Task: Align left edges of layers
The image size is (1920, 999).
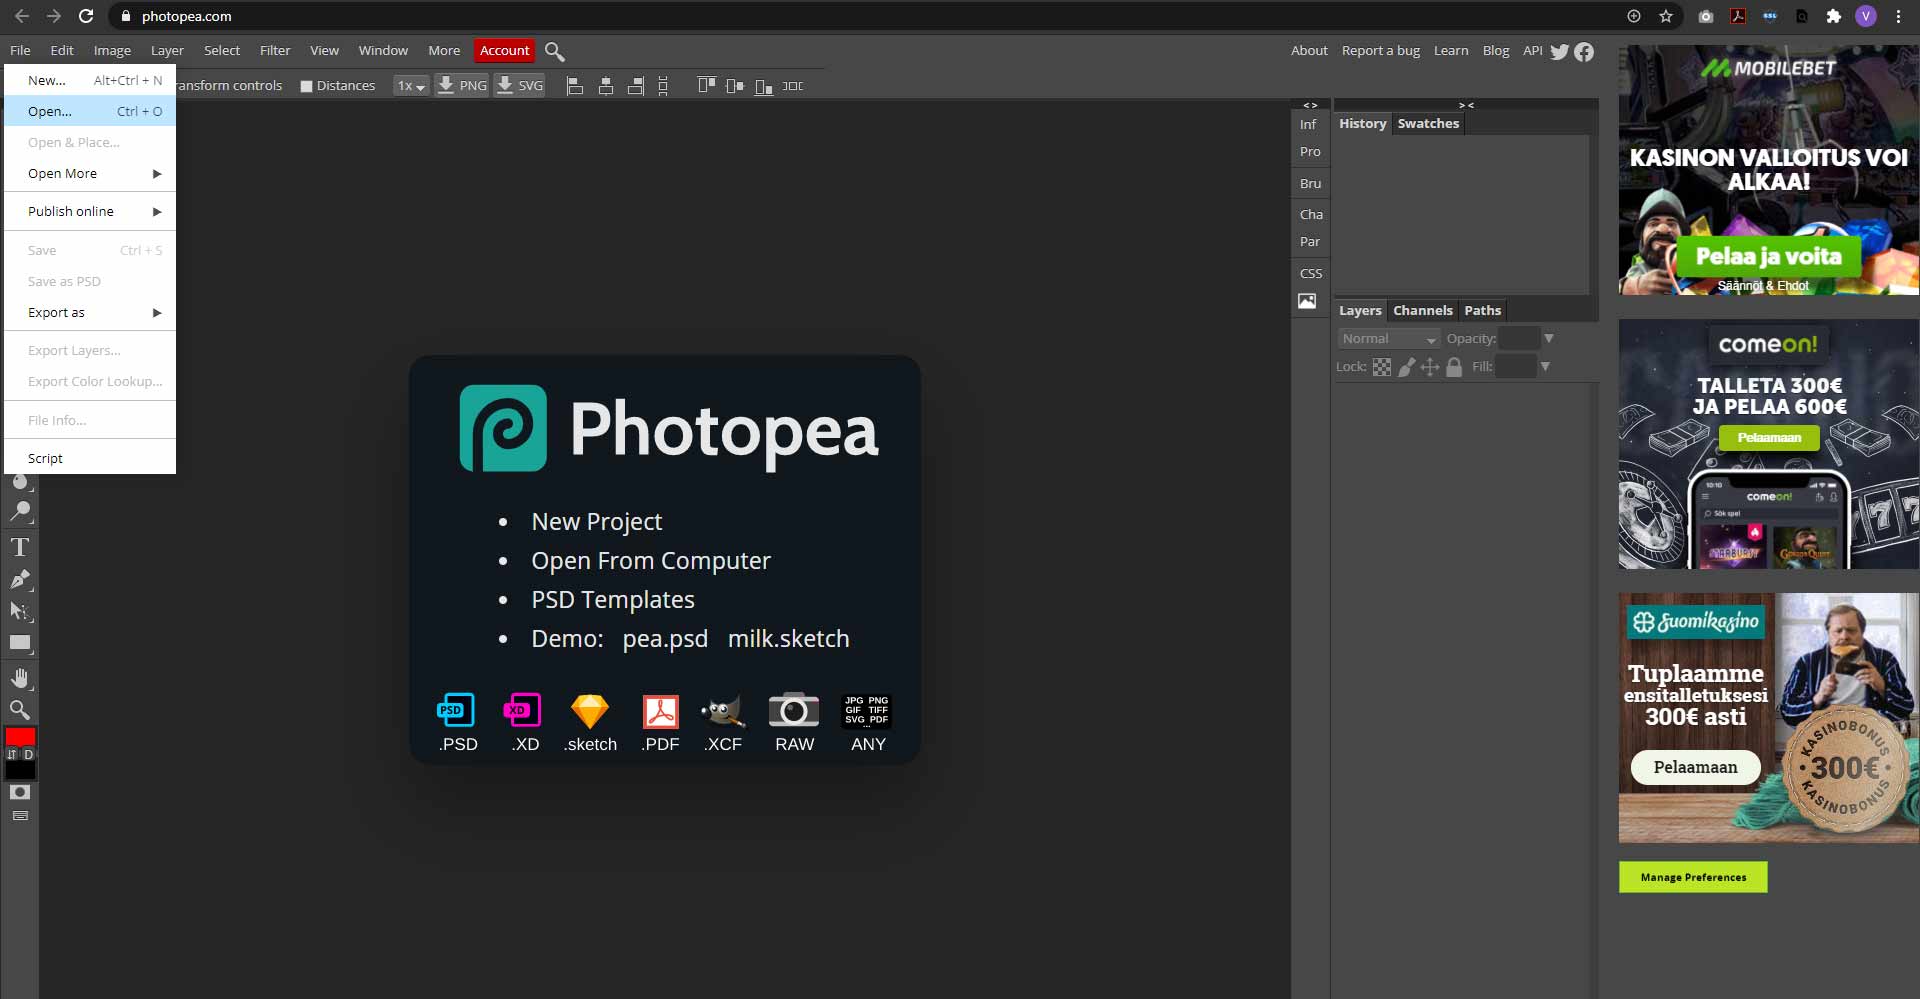Action: click(x=575, y=86)
